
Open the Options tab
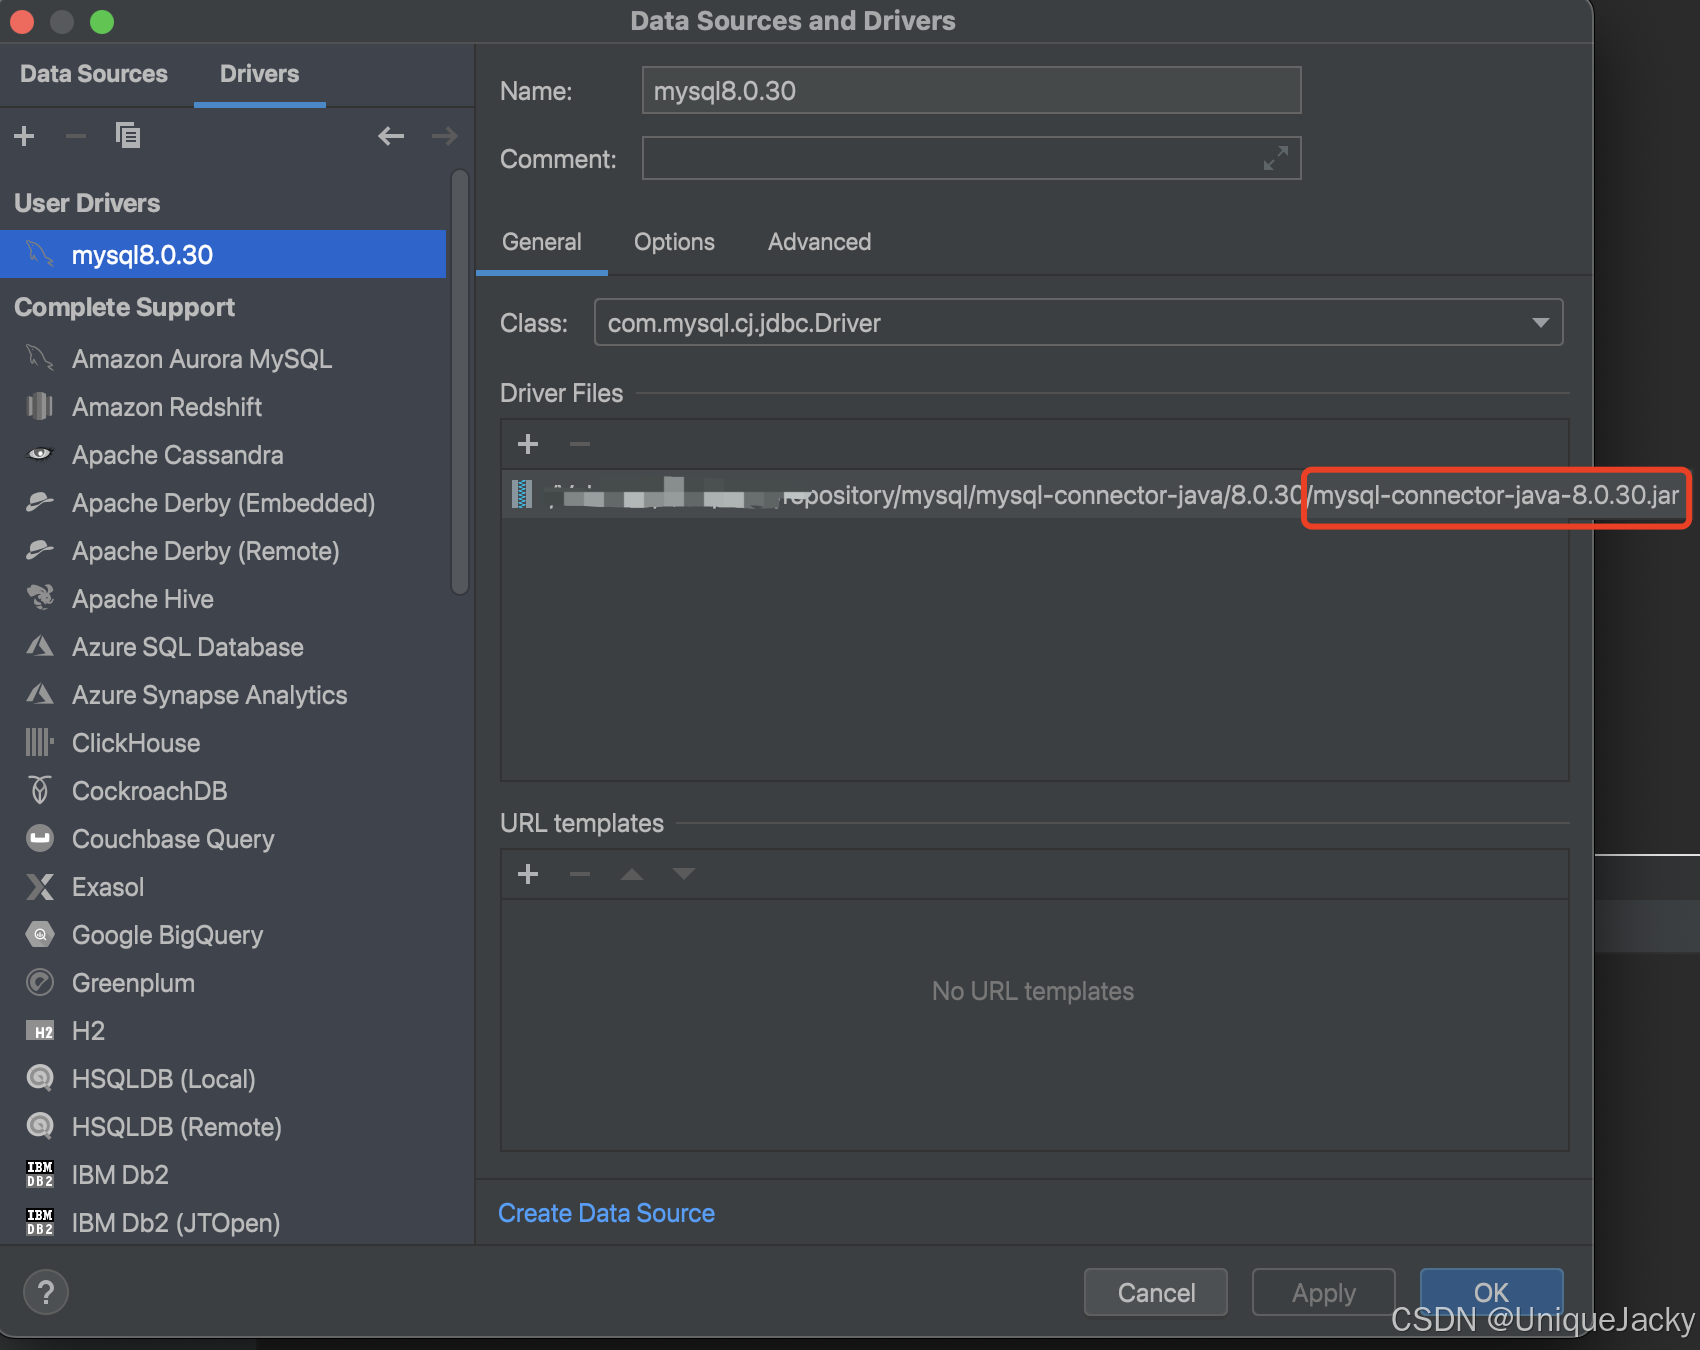pos(674,242)
